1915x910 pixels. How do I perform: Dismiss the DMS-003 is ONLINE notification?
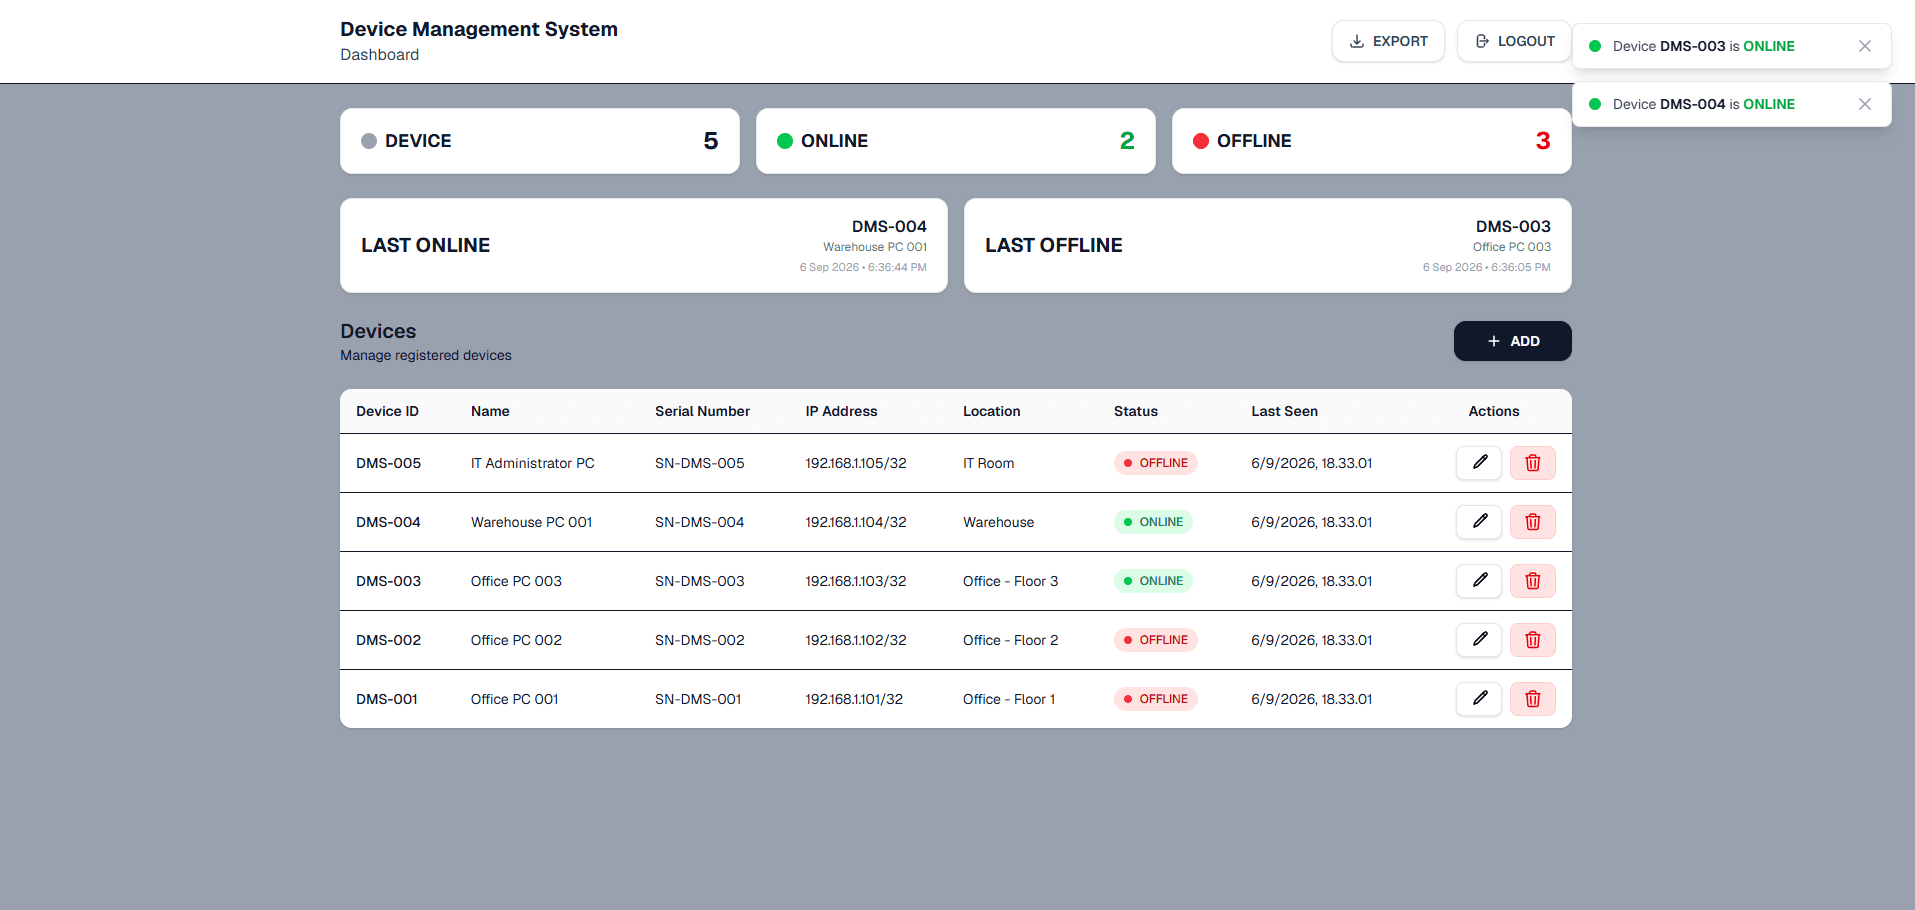(1864, 46)
